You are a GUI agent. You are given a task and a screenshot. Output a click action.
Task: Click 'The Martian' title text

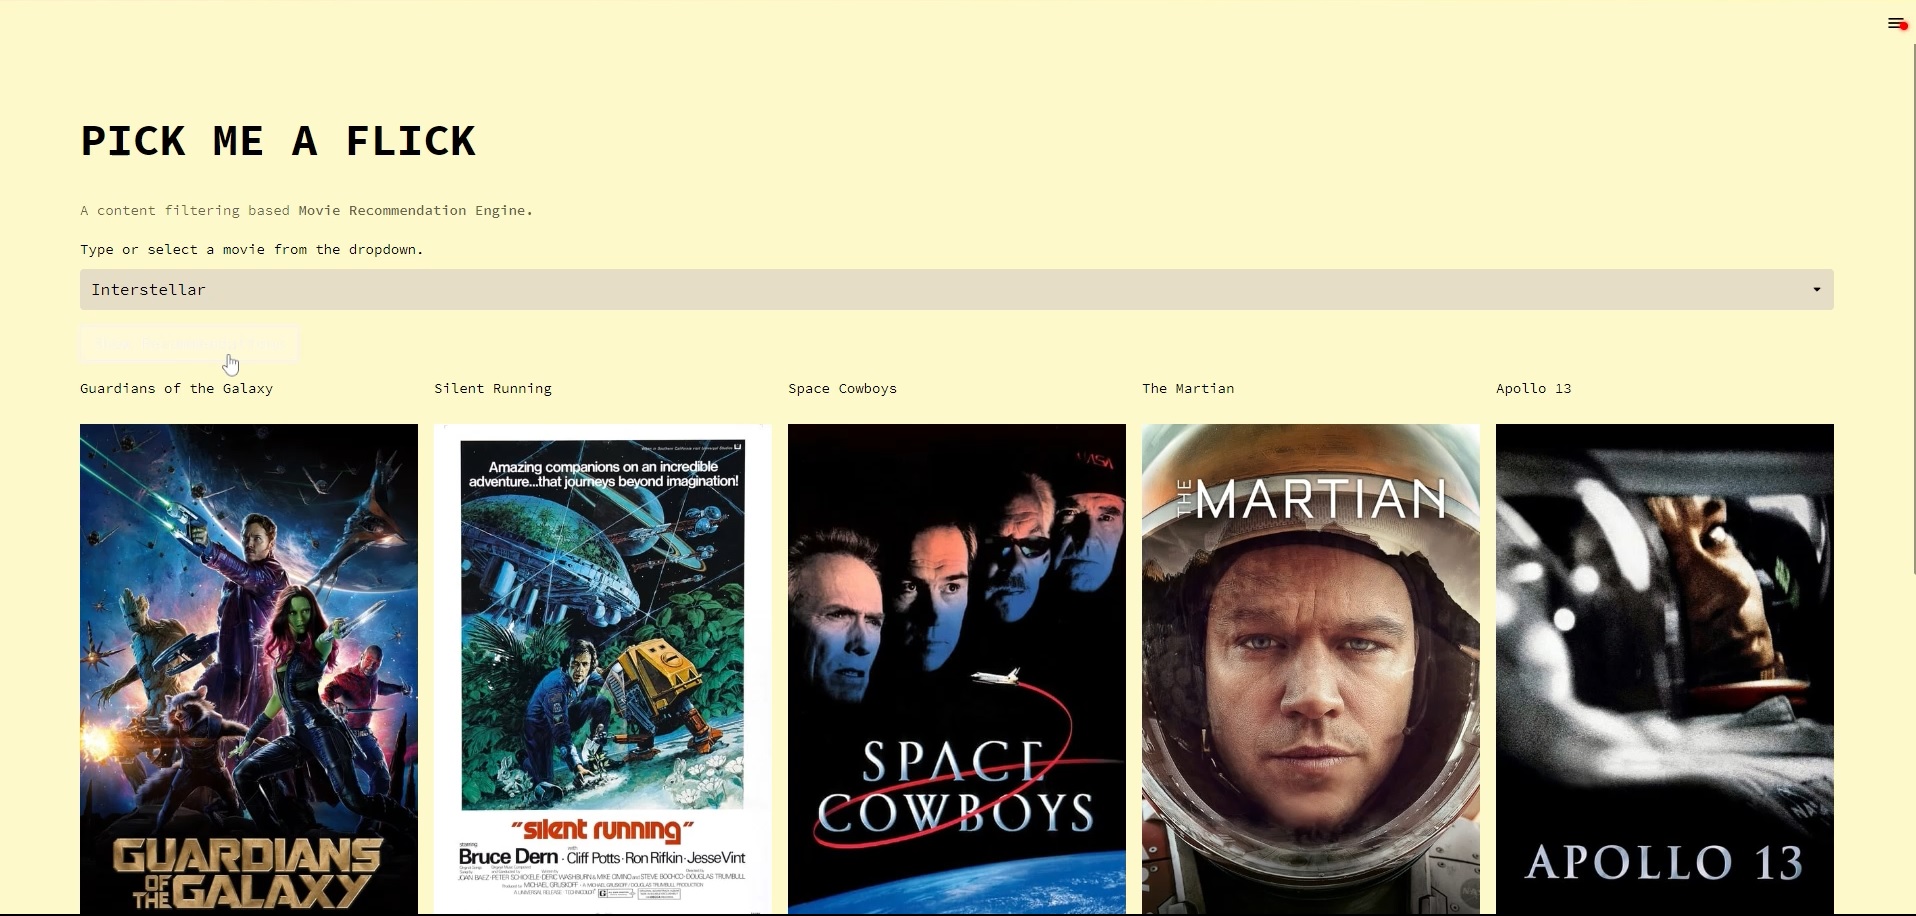point(1188,388)
